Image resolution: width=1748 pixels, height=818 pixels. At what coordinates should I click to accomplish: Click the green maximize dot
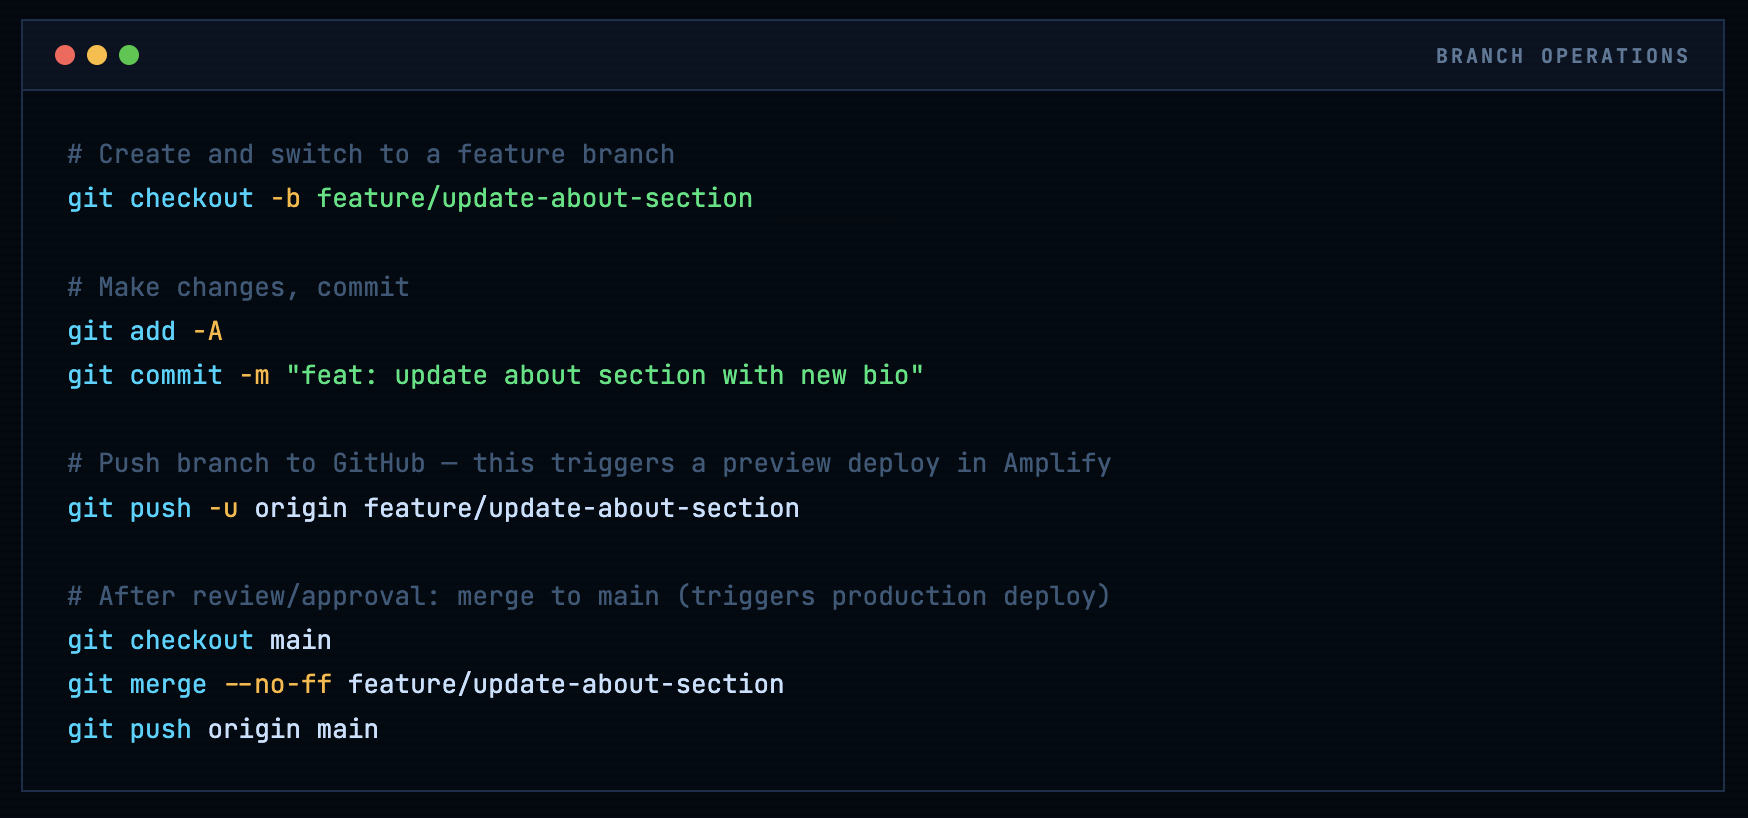pyautogui.click(x=129, y=55)
